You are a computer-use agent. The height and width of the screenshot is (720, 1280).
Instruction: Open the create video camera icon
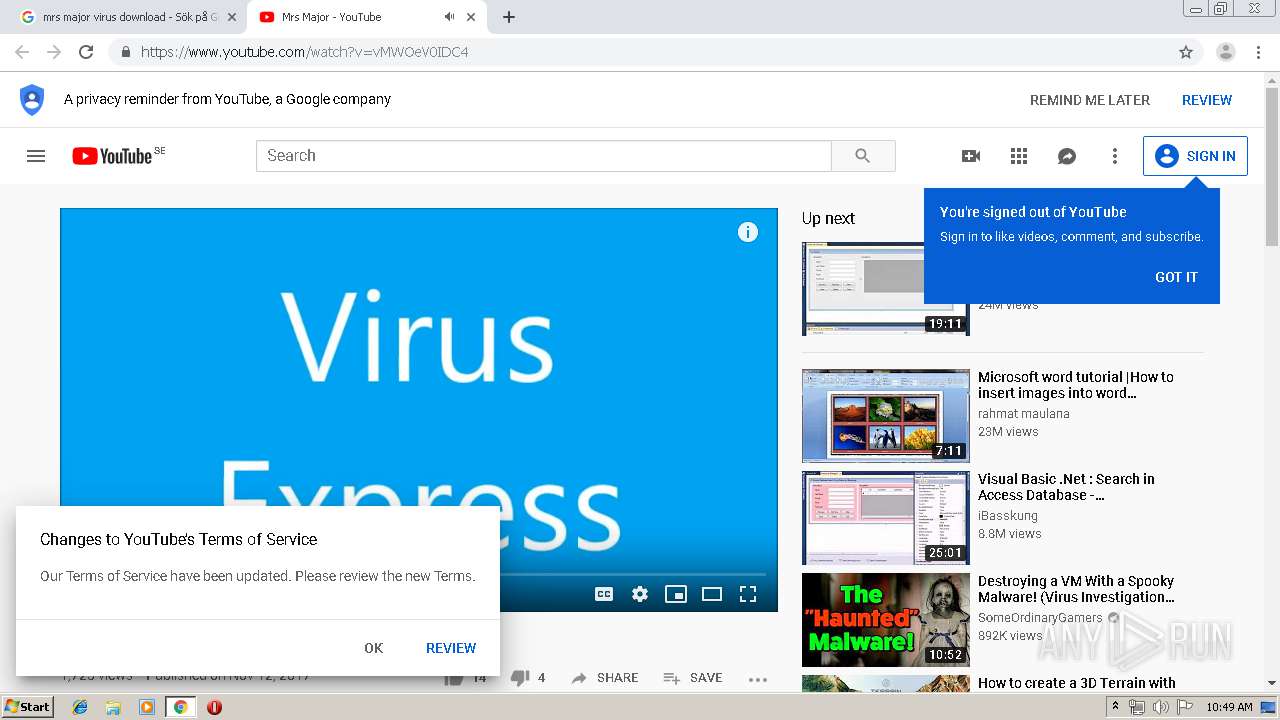[970, 156]
